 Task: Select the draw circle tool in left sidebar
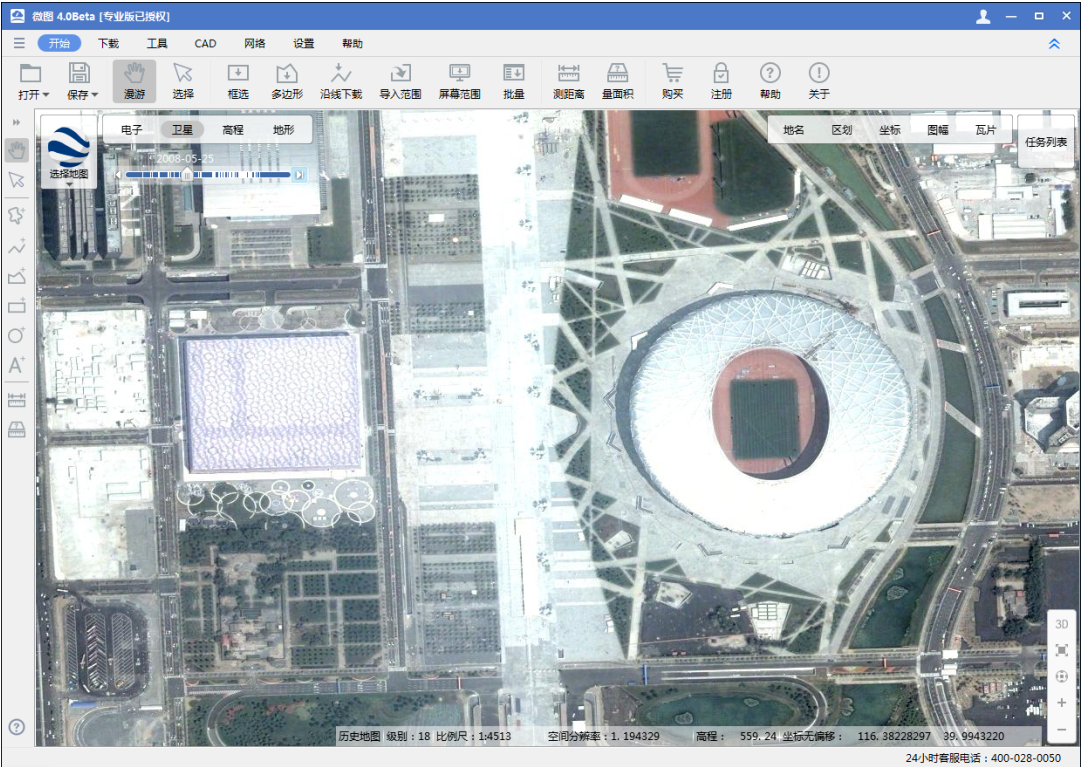(16, 336)
